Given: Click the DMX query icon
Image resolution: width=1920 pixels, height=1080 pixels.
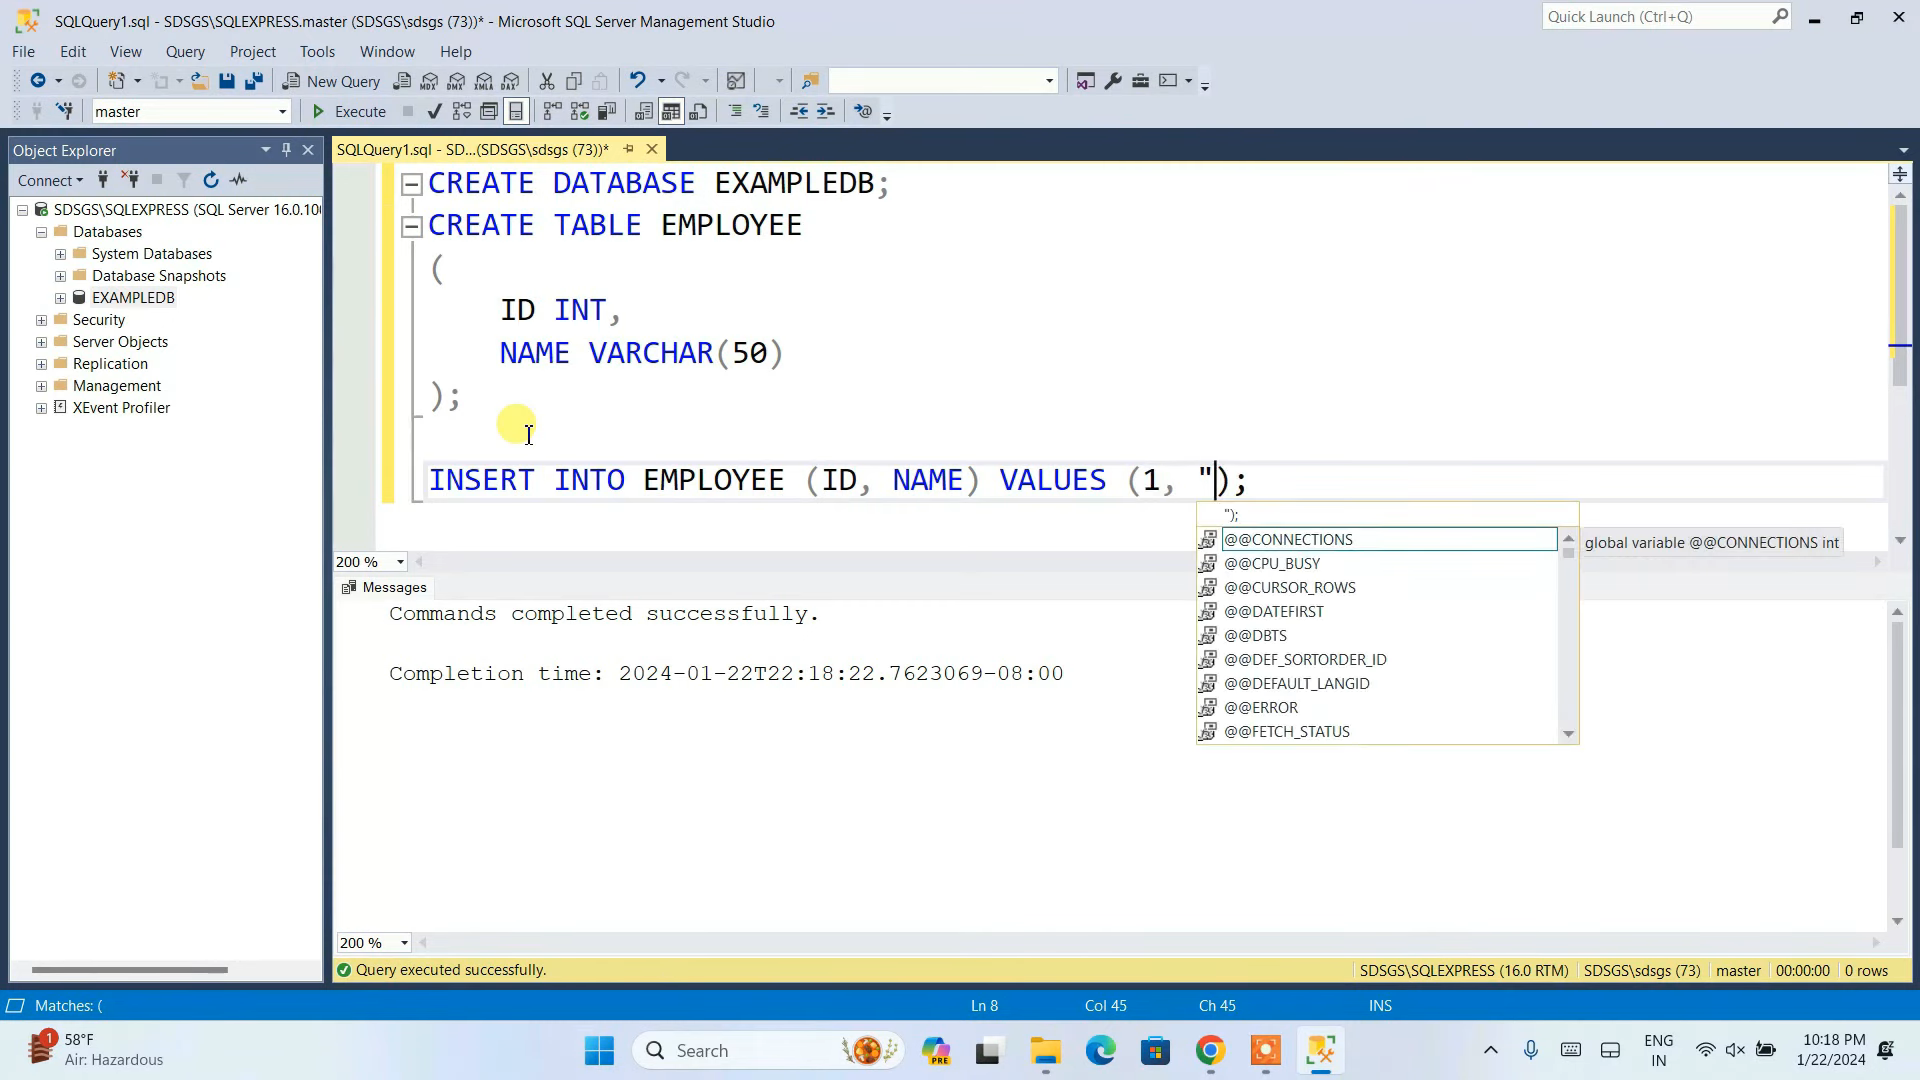Looking at the screenshot, I should (456, 81).
